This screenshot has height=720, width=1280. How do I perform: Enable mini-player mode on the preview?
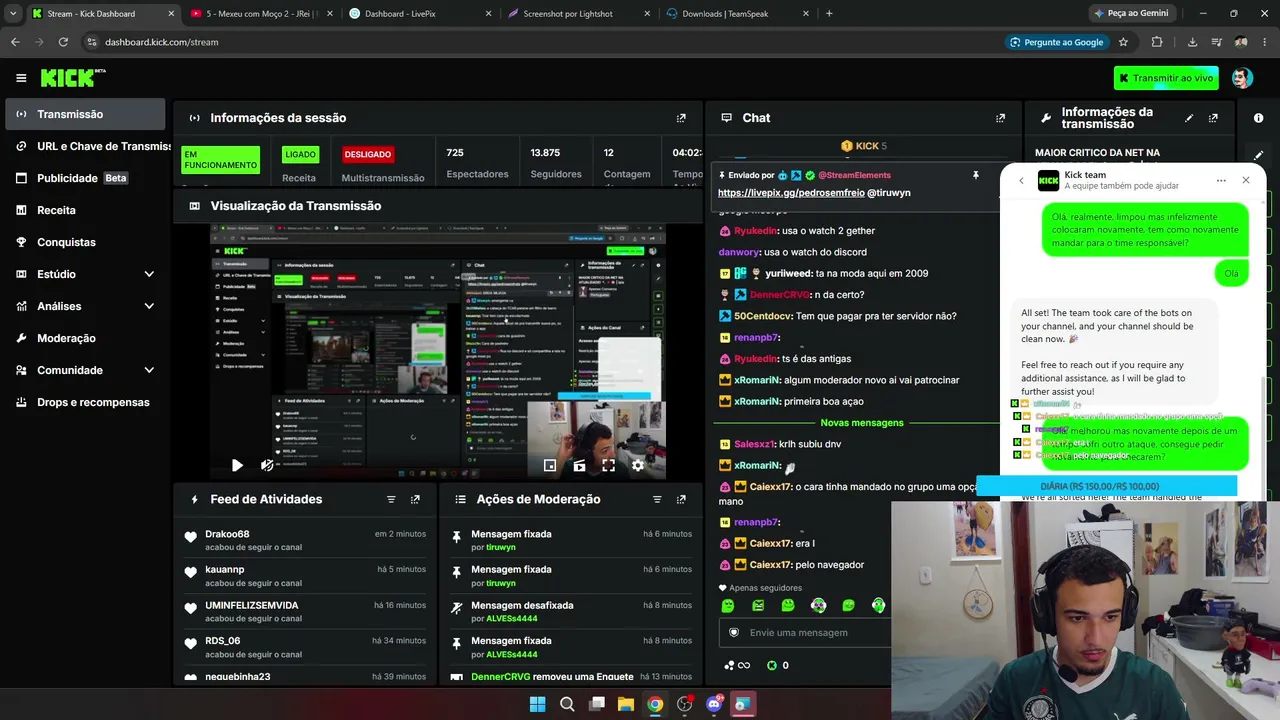tap(550, 465)
